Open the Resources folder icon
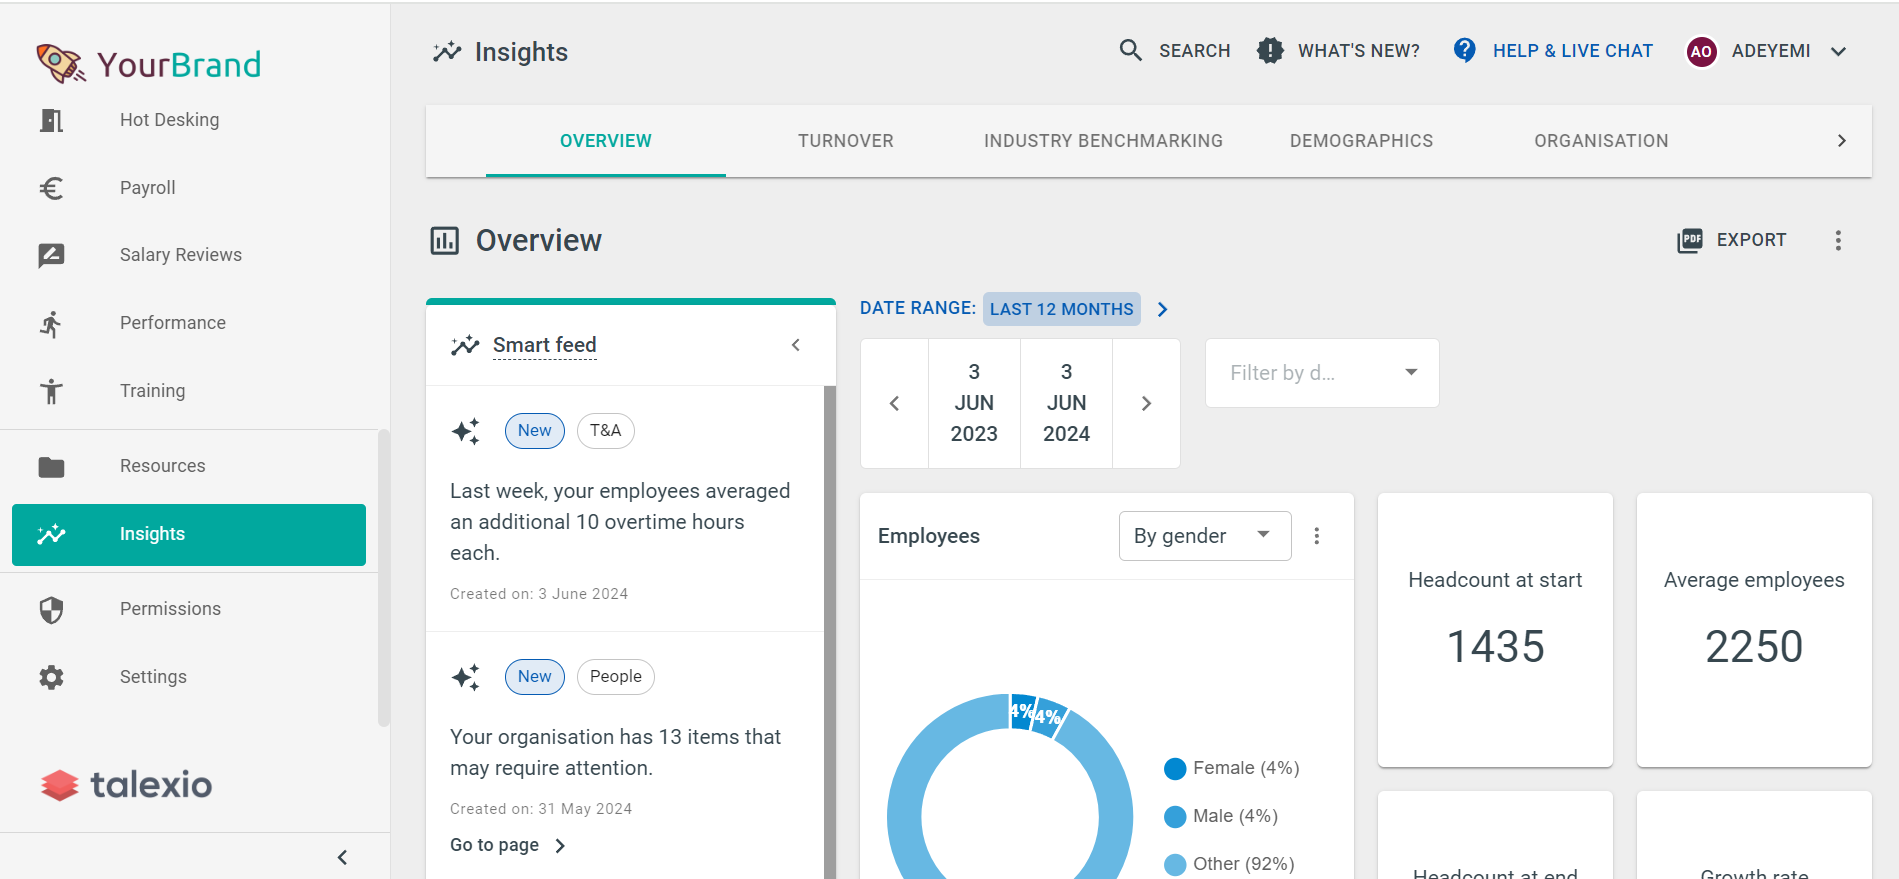The image size is (1899, 879). [51, 467]
